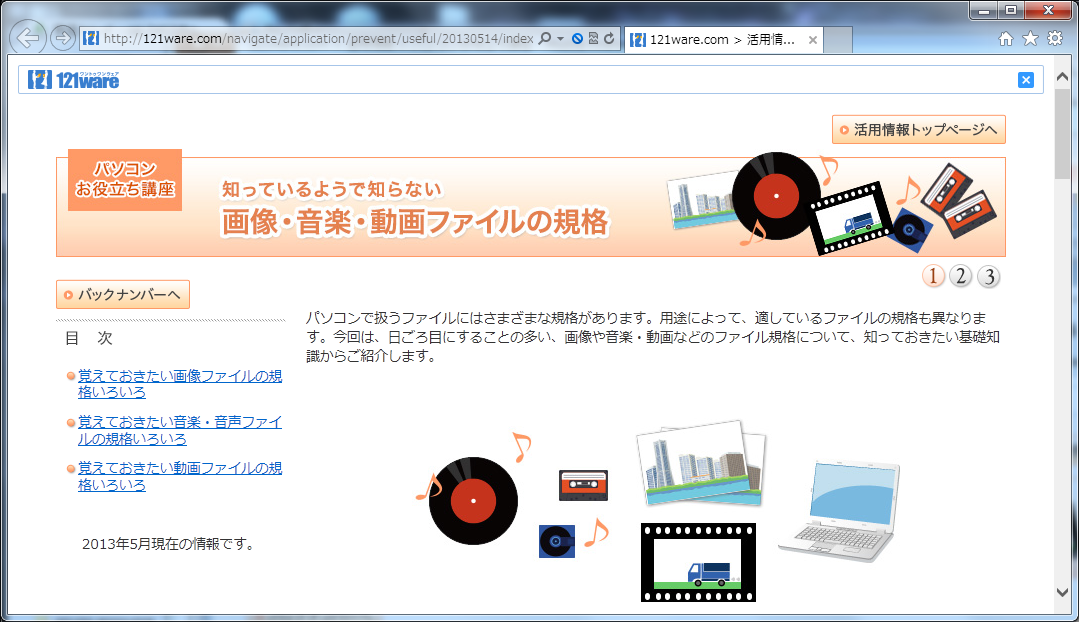Open the Home page icon

1007,39
